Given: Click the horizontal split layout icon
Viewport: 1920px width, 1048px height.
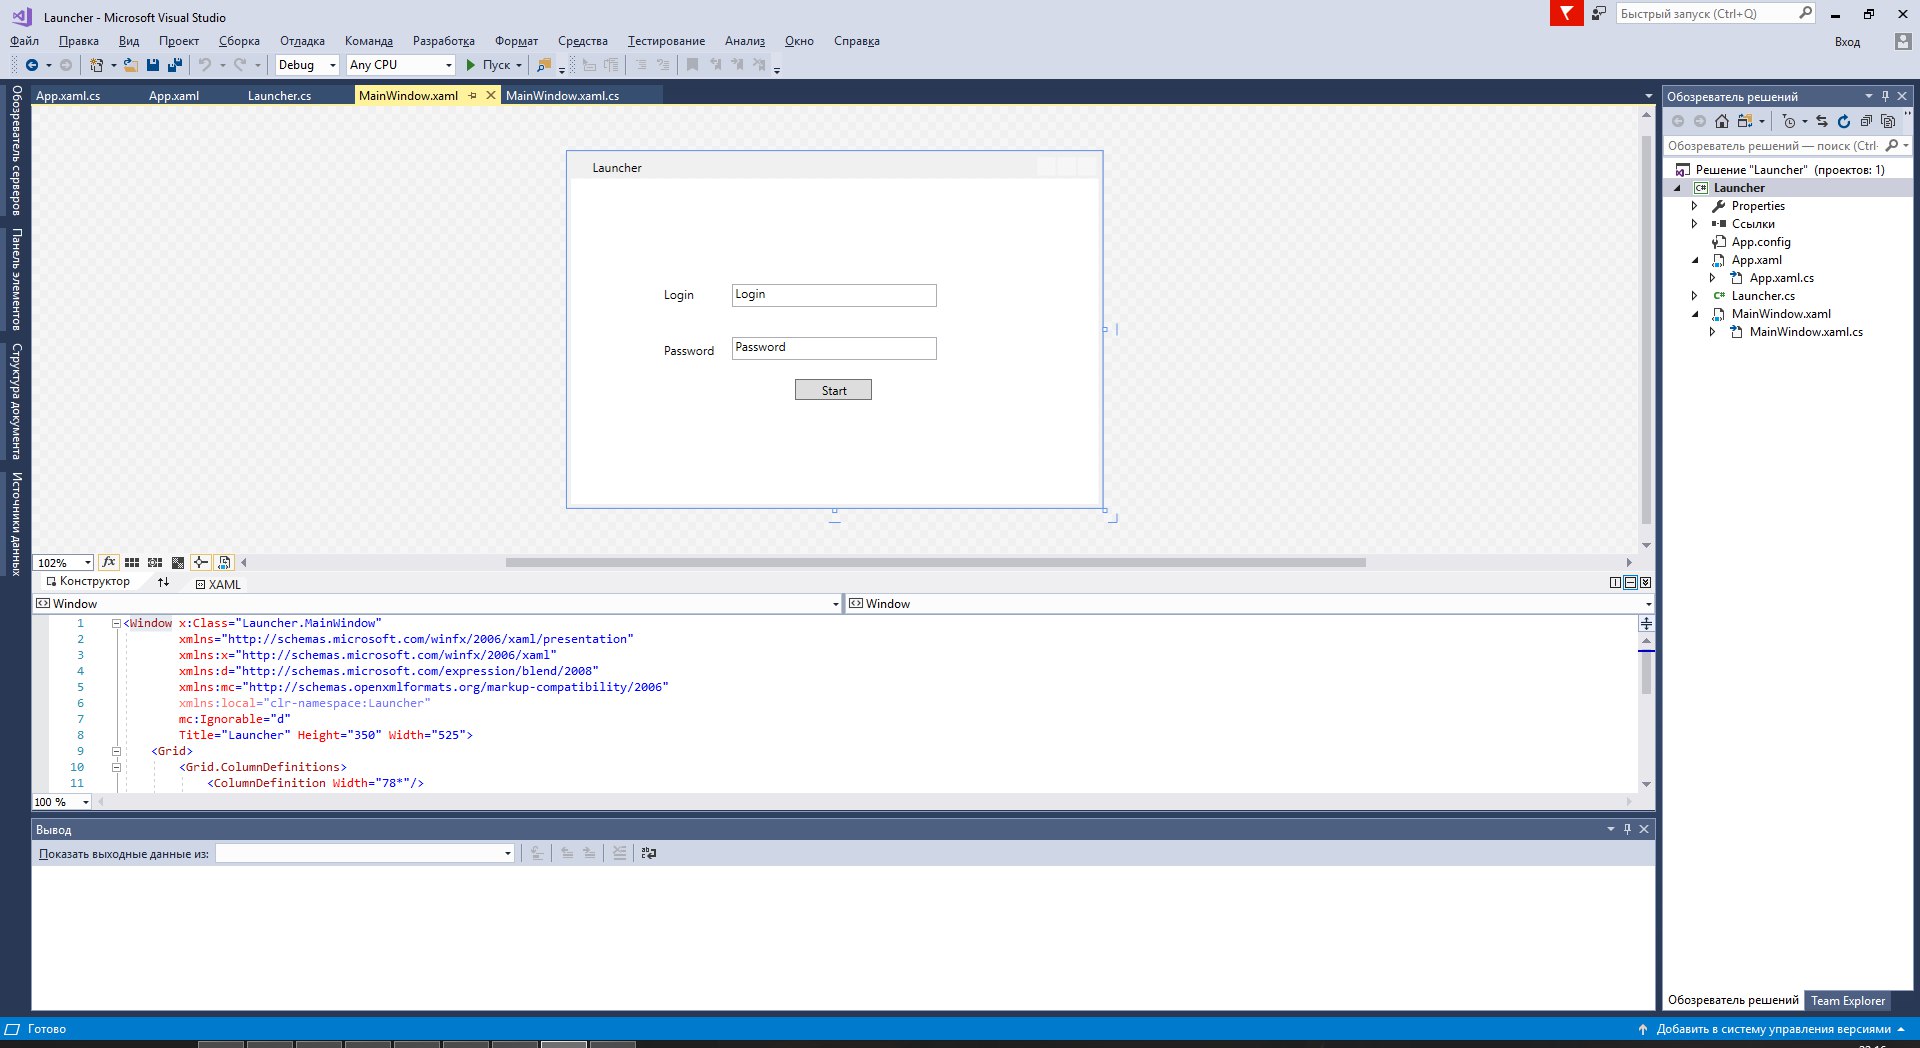Looking at the screenshot, I should tap(1630, 583).
